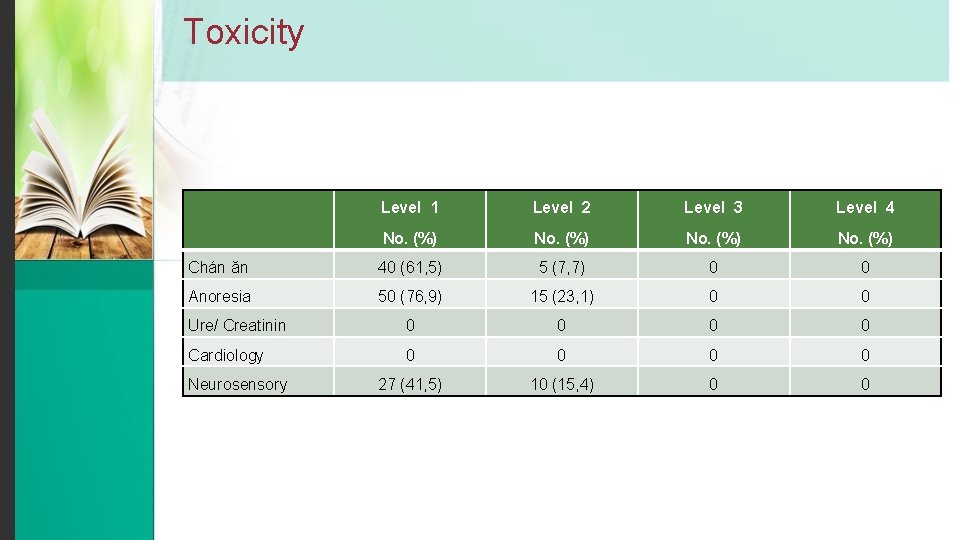Click the Chán ăn row label
This screenshot has height=540, width=960.
[x=218, y=268]
